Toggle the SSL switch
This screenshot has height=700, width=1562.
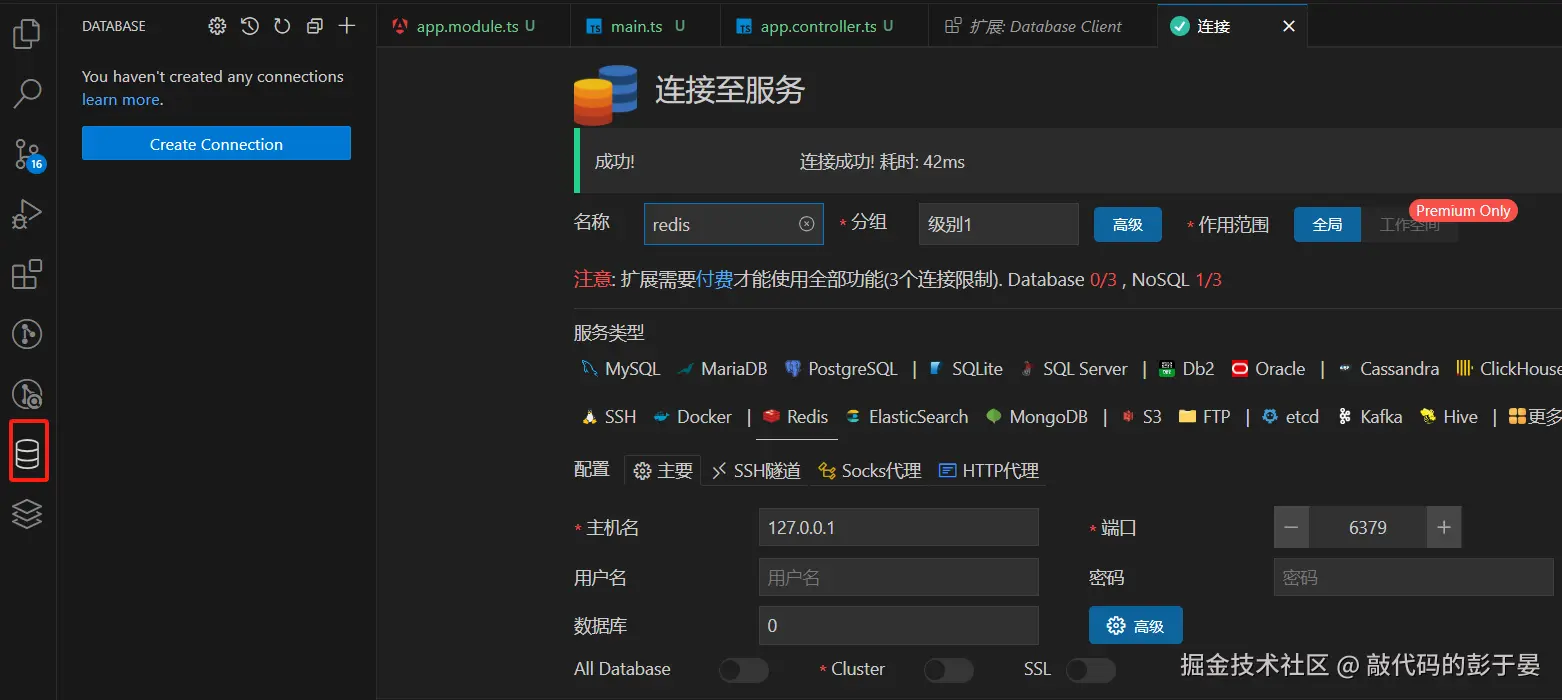pos(1091,669)
